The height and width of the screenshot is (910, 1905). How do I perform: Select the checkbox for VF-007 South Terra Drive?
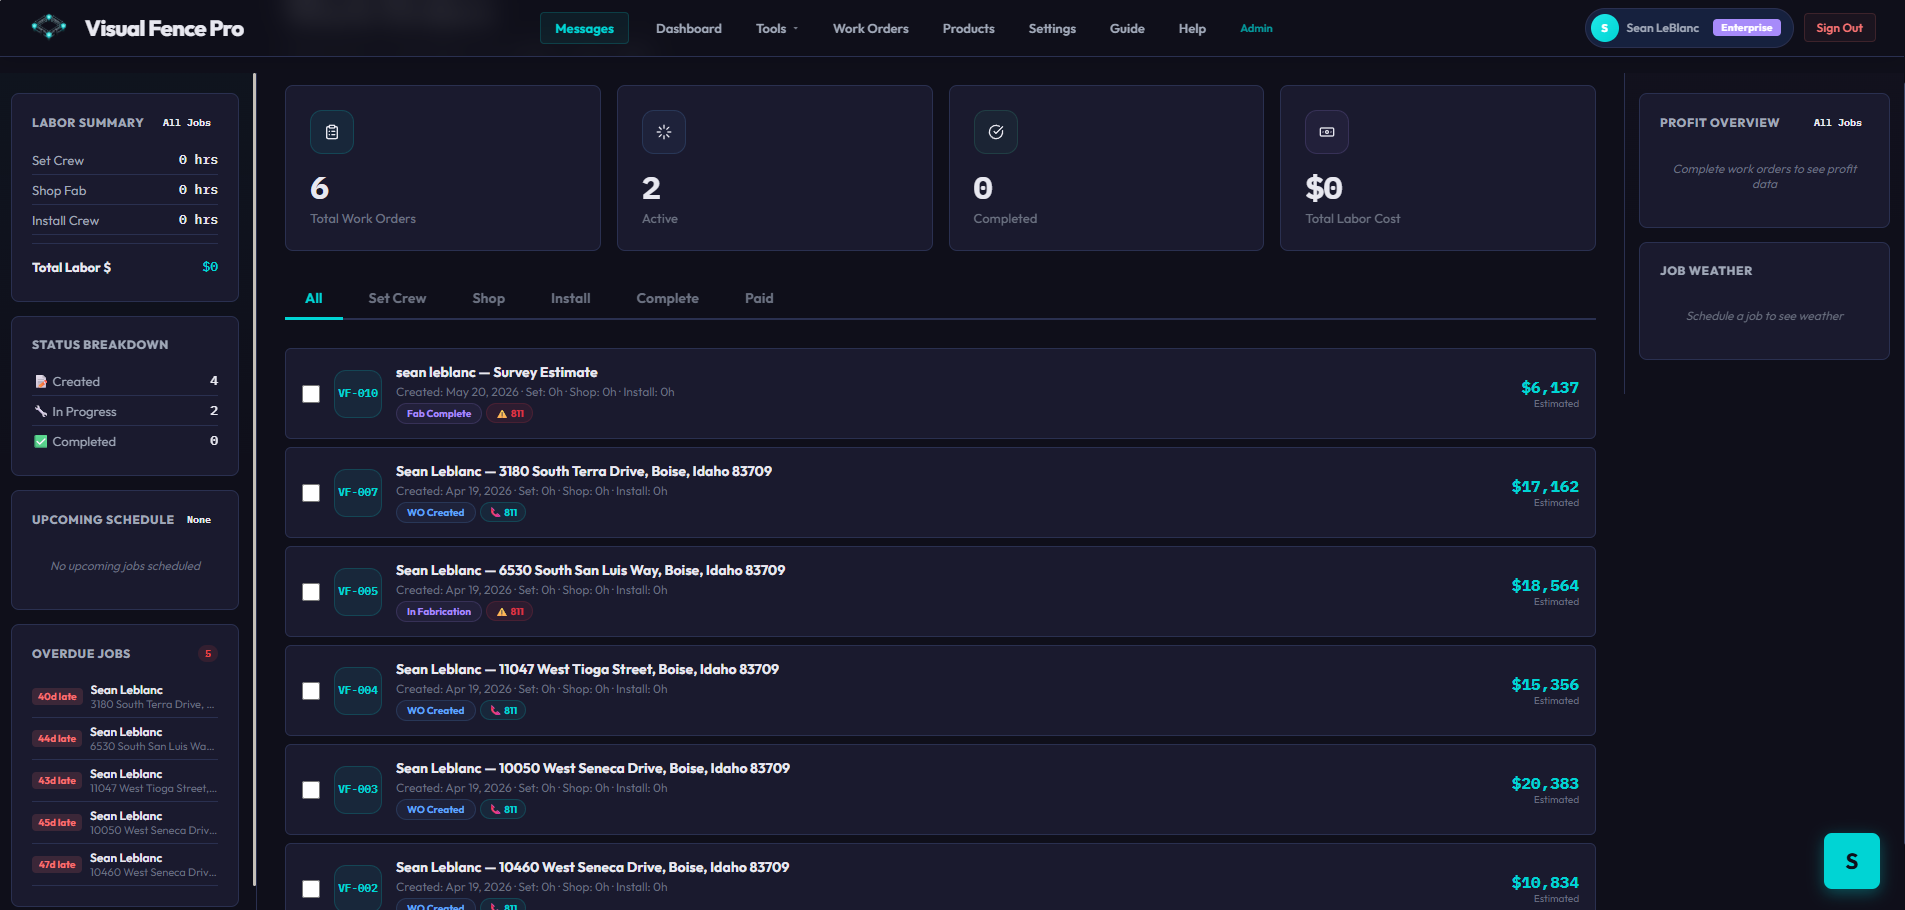coord(311,493)
